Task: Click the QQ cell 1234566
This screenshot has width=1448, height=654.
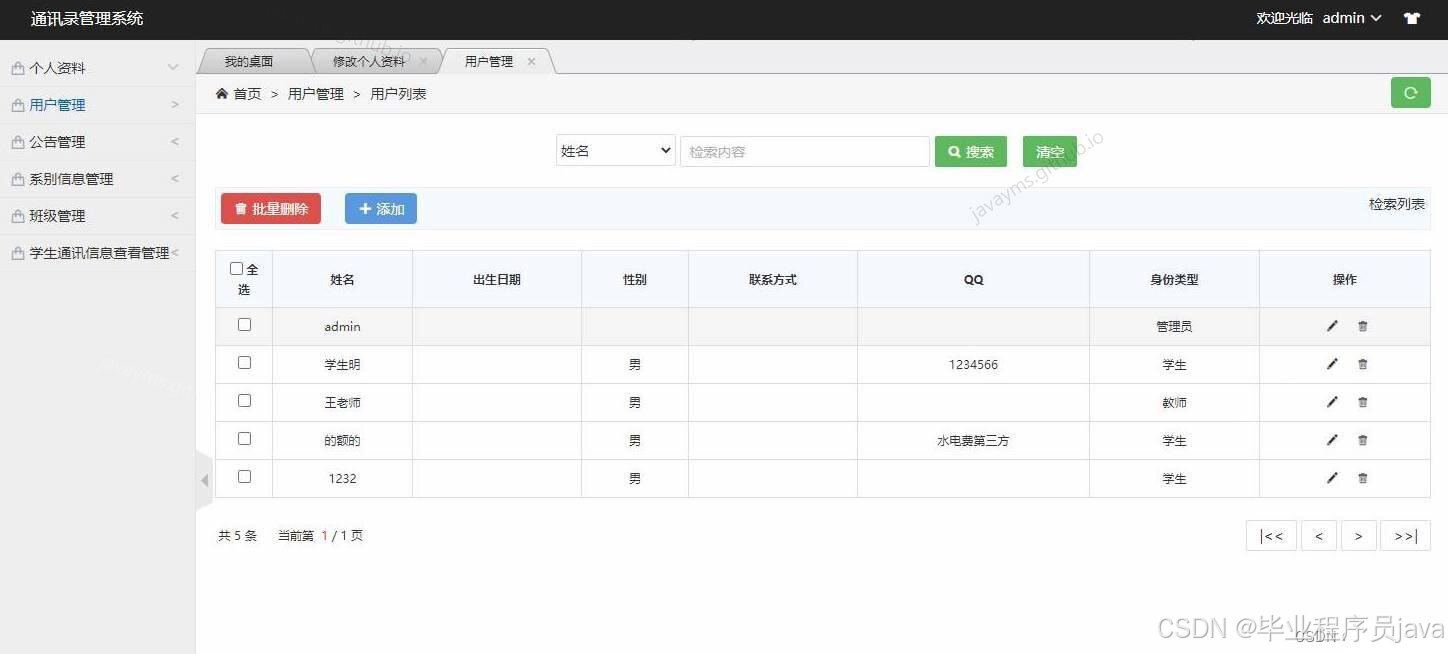Action: click(x=973, y=365)
